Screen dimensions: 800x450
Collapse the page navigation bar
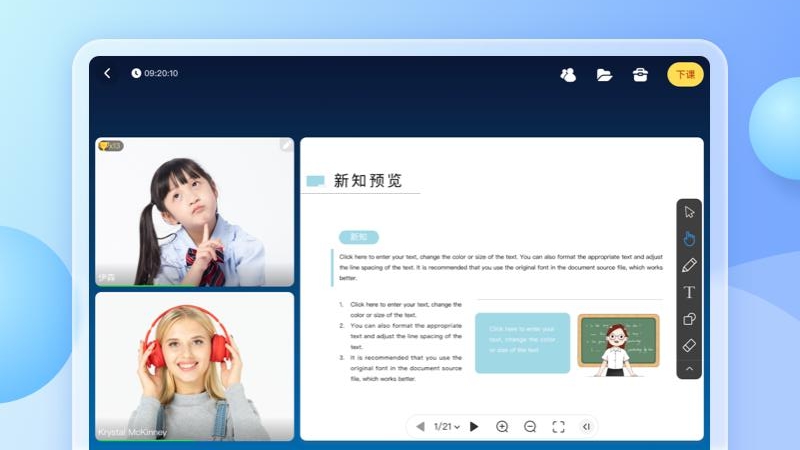[x=586, y=426]
